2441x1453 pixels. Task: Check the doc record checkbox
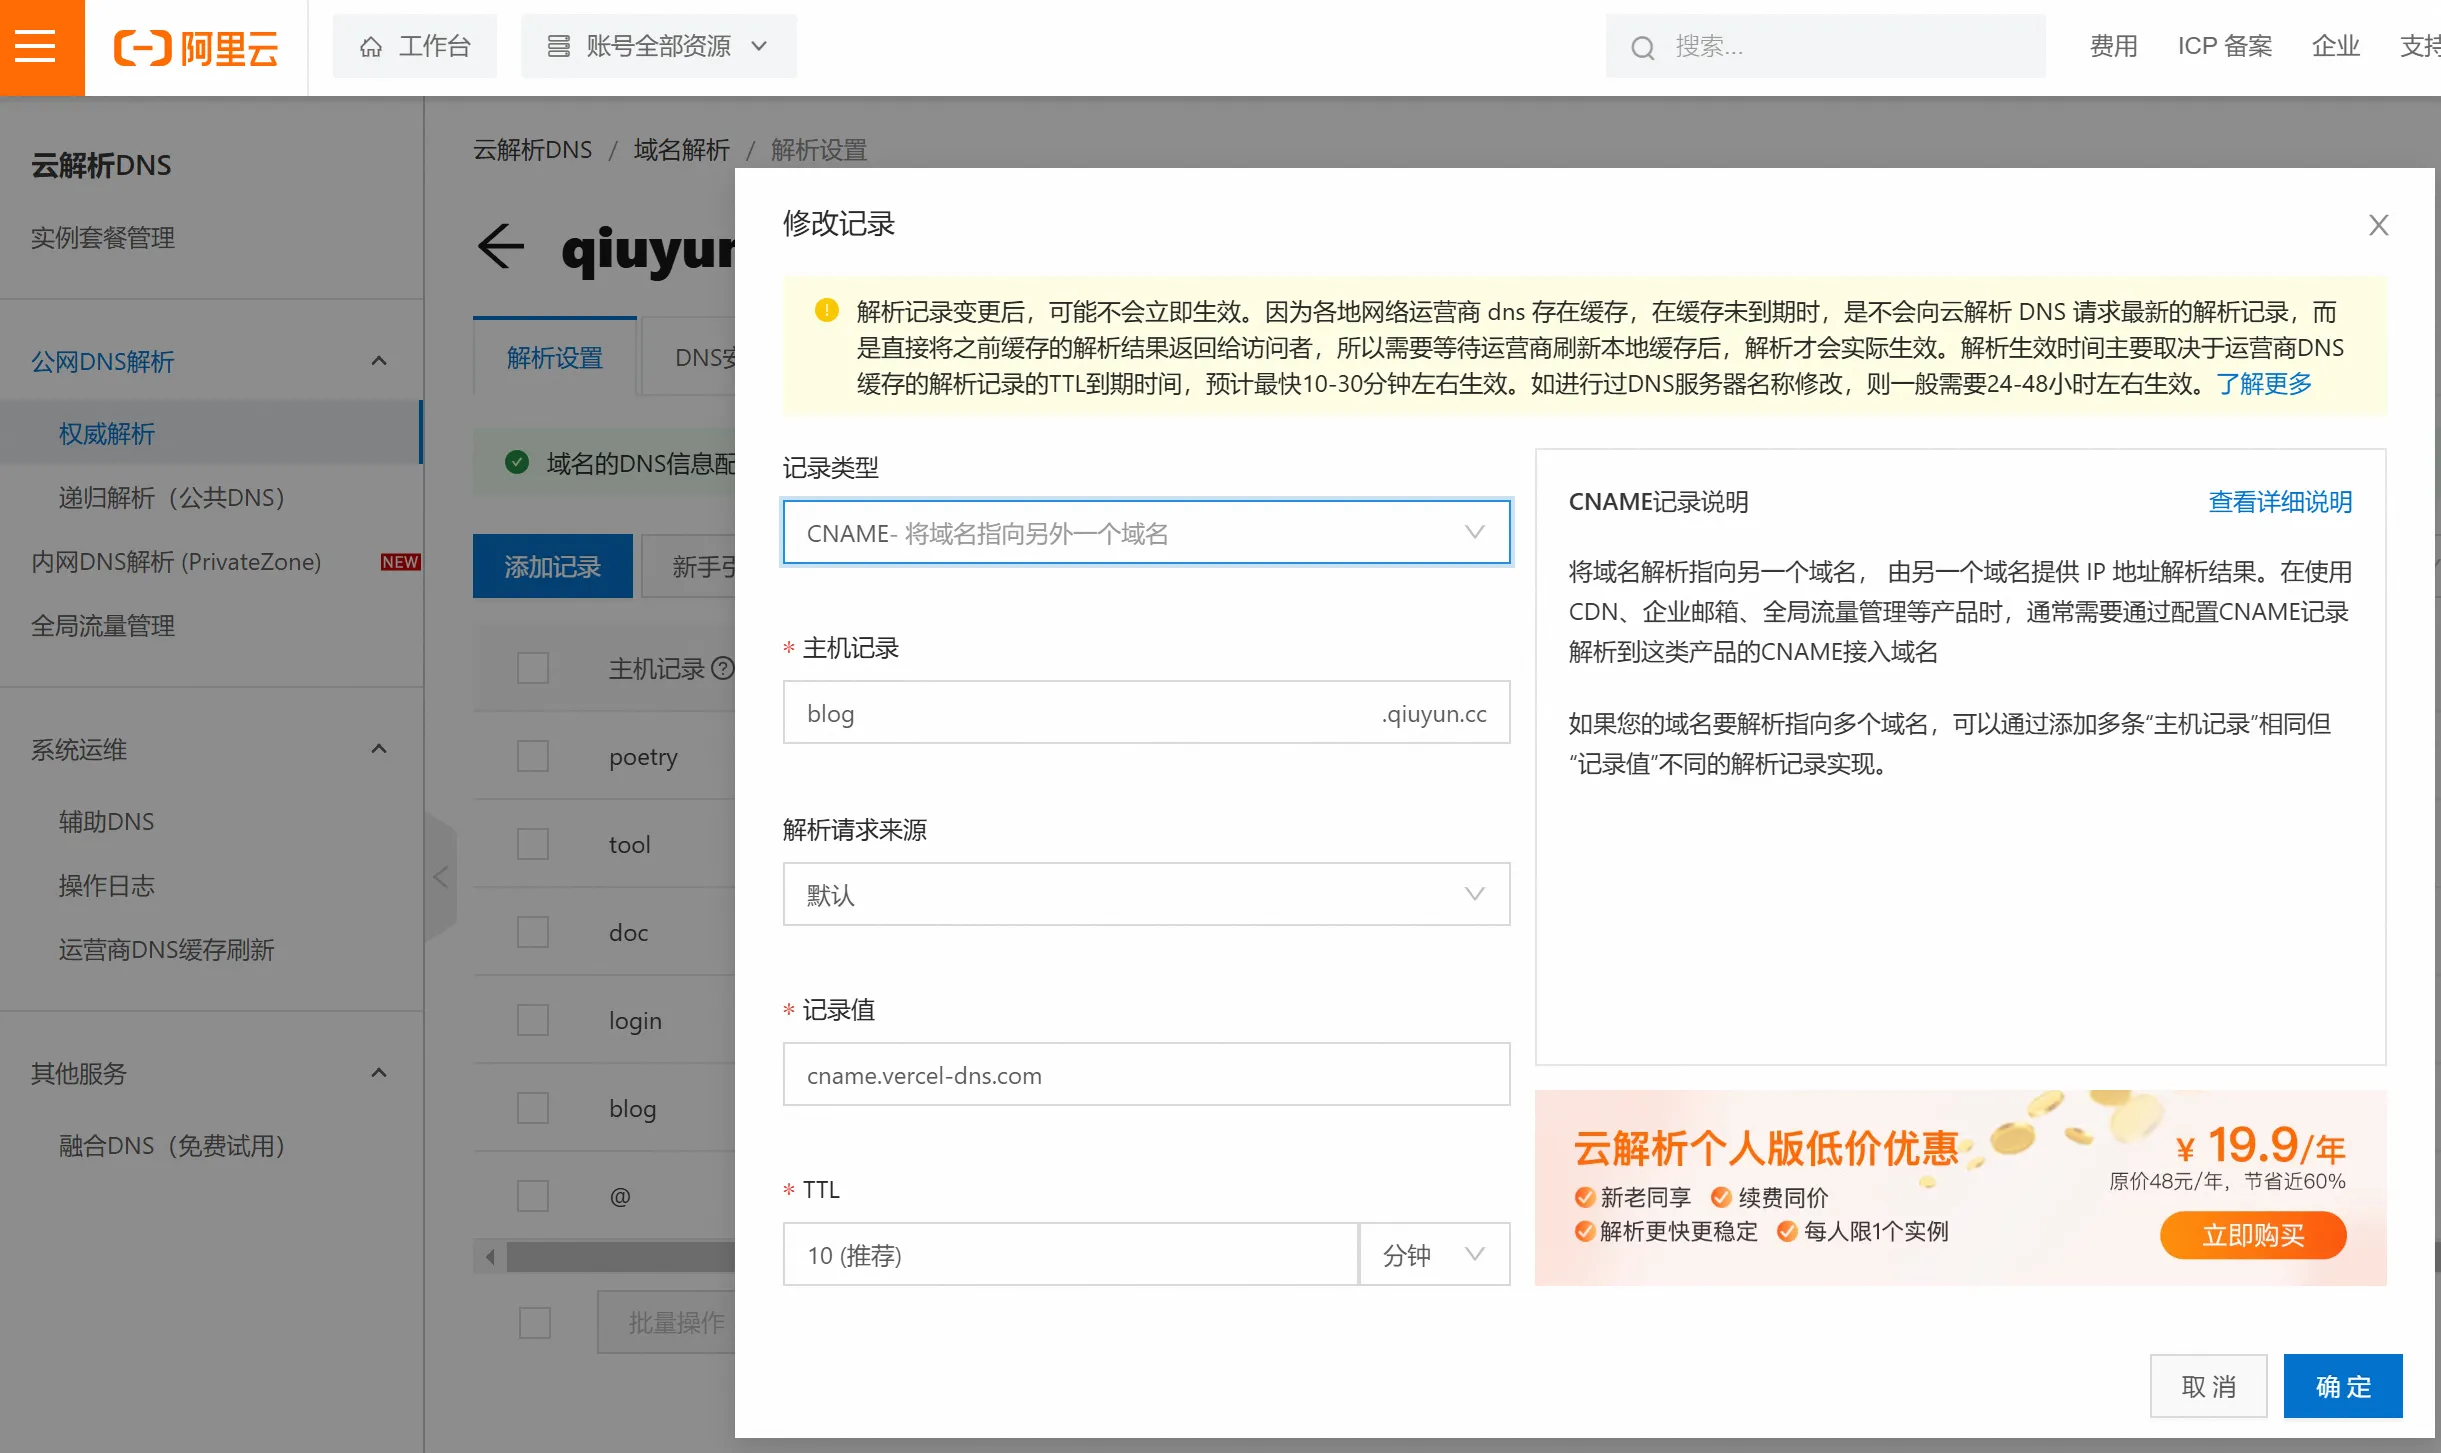(x=533, y=932)
